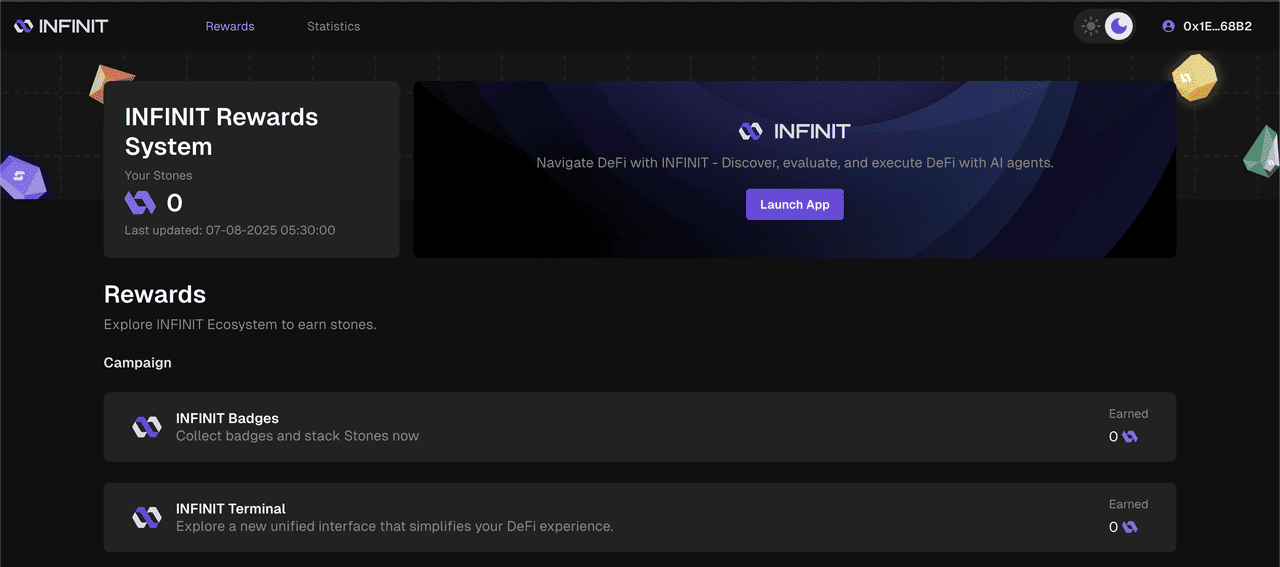Select the dark mode moon icon
1280x567 pixels.
(1120, 26)
